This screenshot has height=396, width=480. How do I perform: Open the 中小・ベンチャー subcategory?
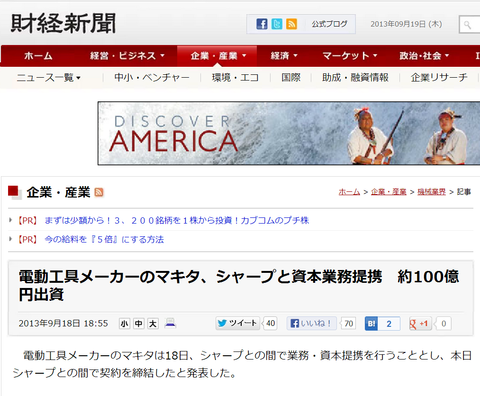tap(152, 78)
